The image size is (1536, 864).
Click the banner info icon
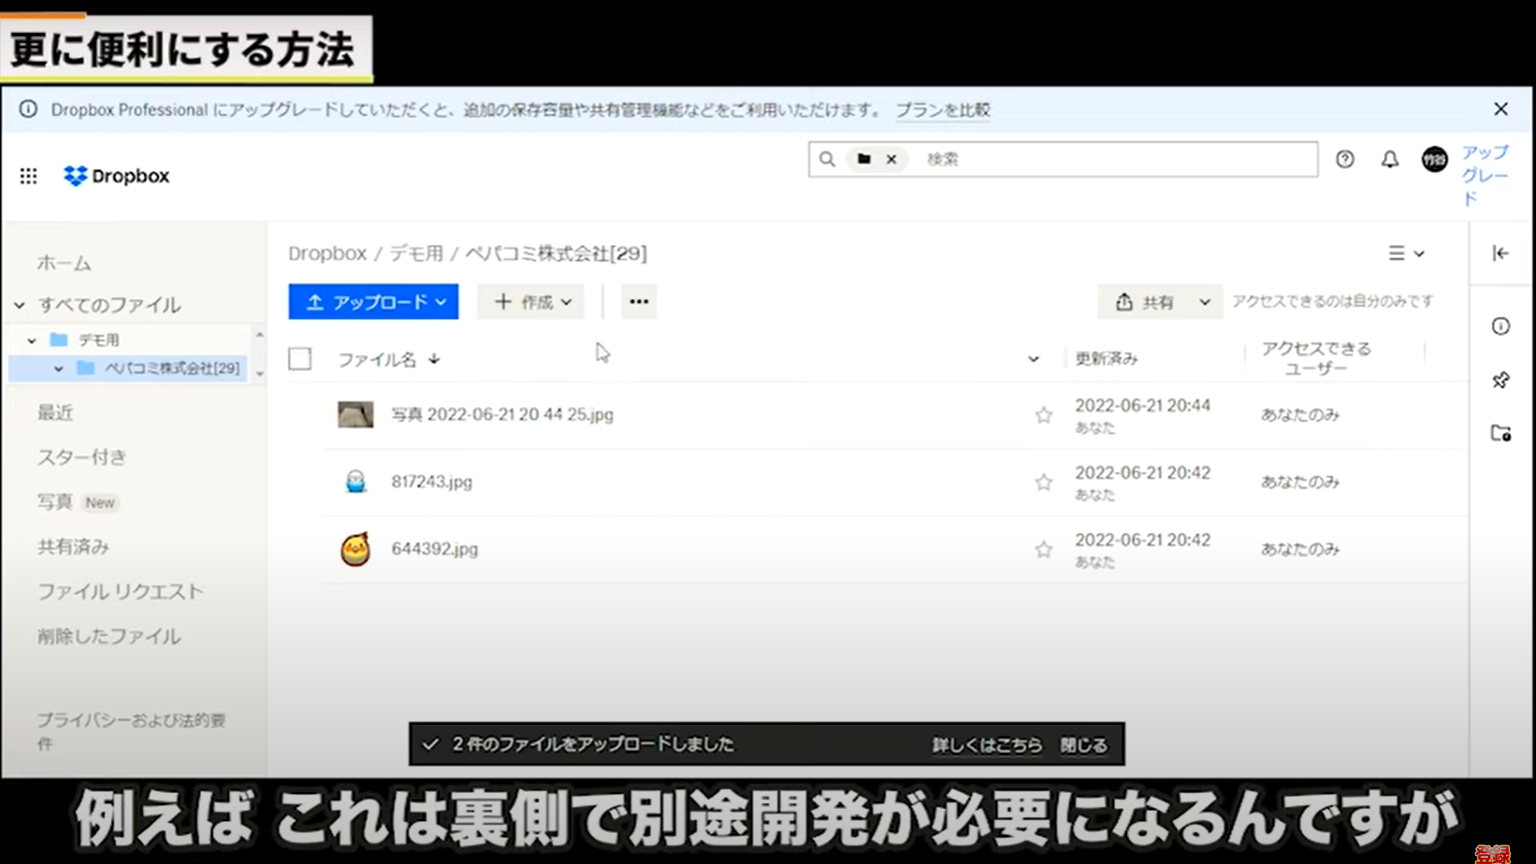coord(28,109)
